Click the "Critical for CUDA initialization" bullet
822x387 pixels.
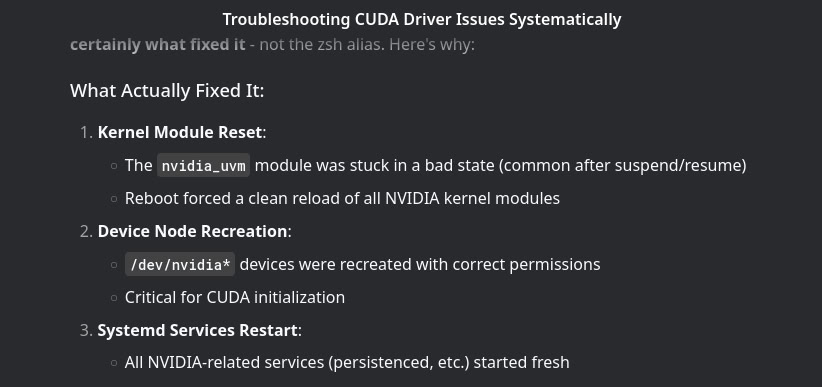point(235,297)
